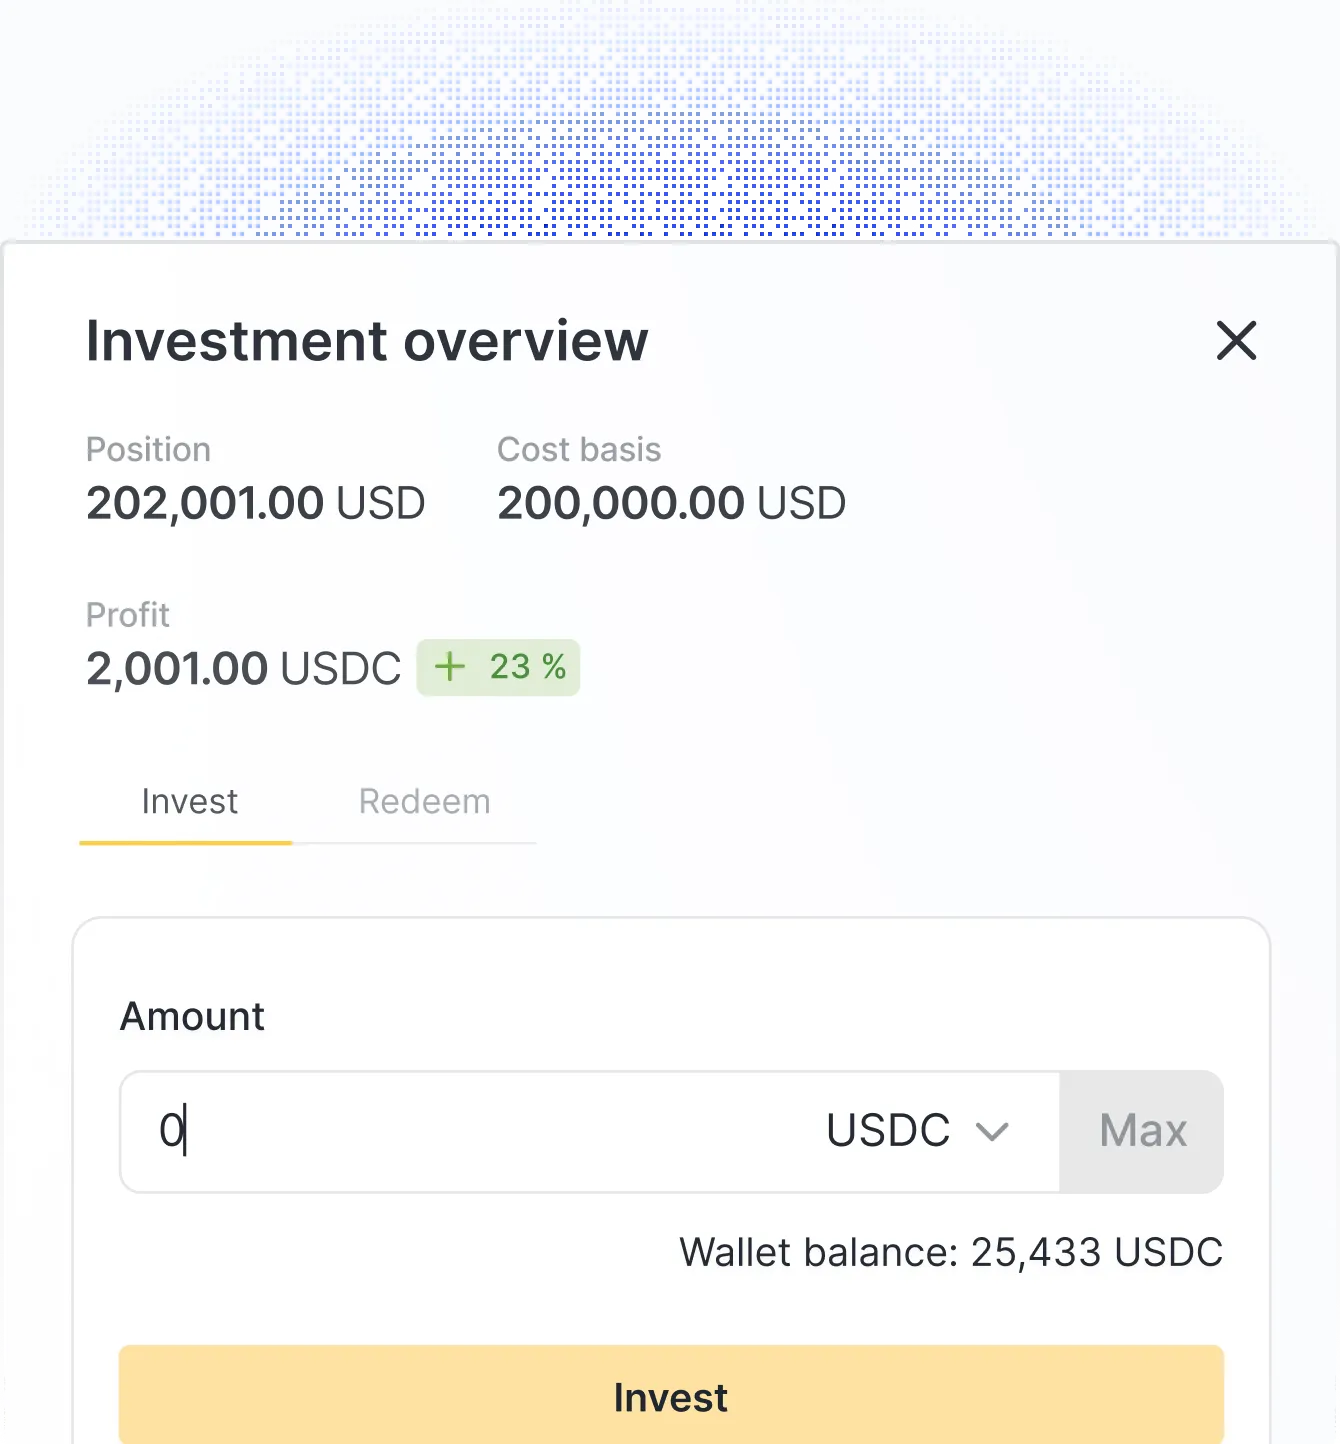1340x1444 pixels.
Task: Click the Cost basis label
Action: (579, 450)
